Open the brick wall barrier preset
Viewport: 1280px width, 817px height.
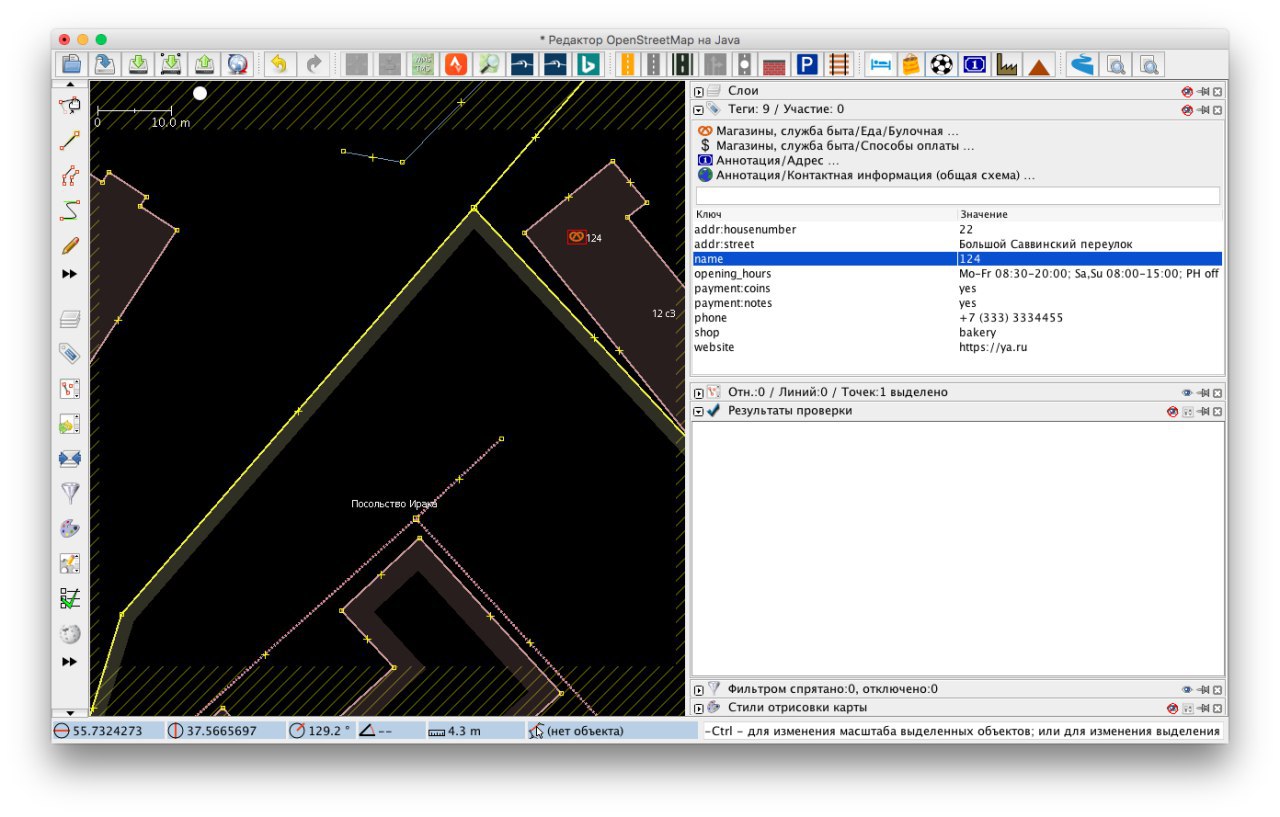[x=774, y=64]
